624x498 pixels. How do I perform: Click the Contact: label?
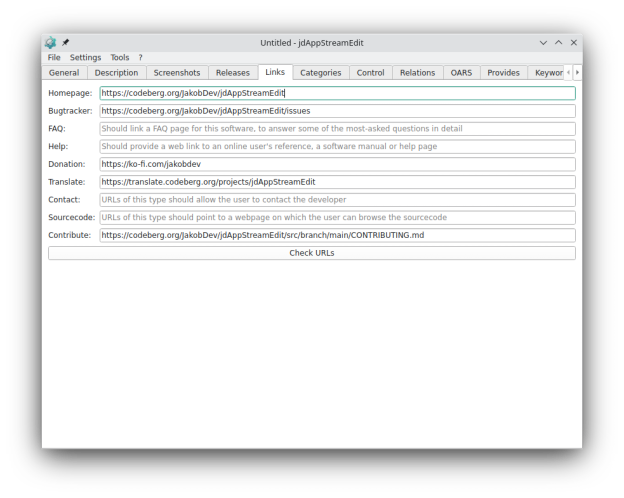(x=64, y=199)
